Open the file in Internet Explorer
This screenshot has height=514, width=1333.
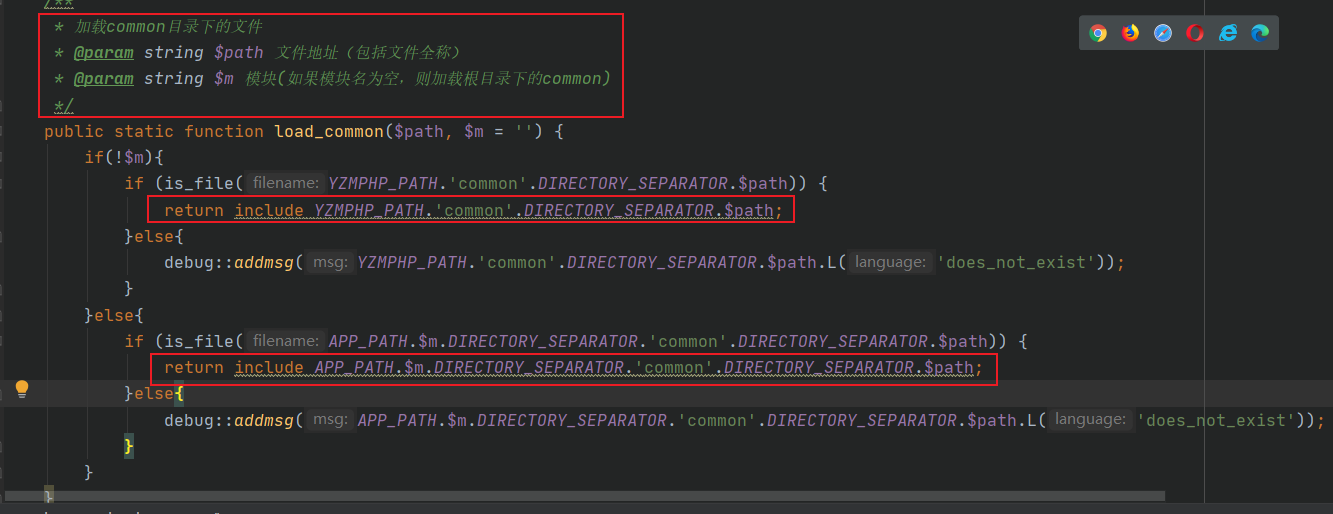coord(1228,33)
